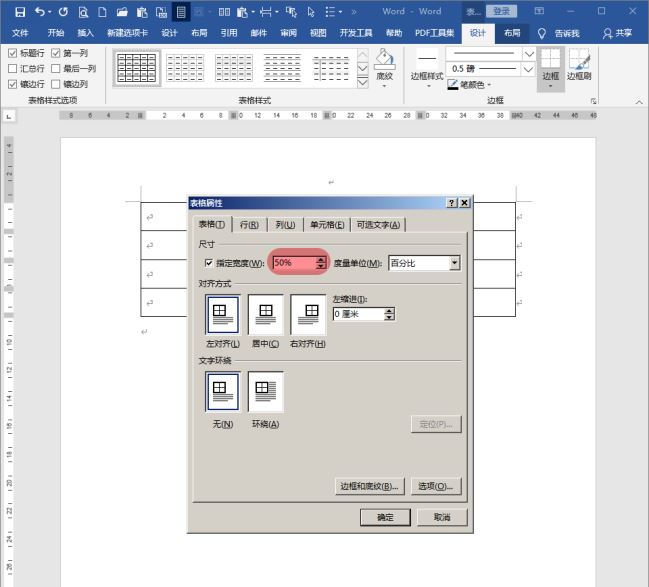
Task: Open the Border Styles (边框样式) gallery
Action: click(427, 66)
